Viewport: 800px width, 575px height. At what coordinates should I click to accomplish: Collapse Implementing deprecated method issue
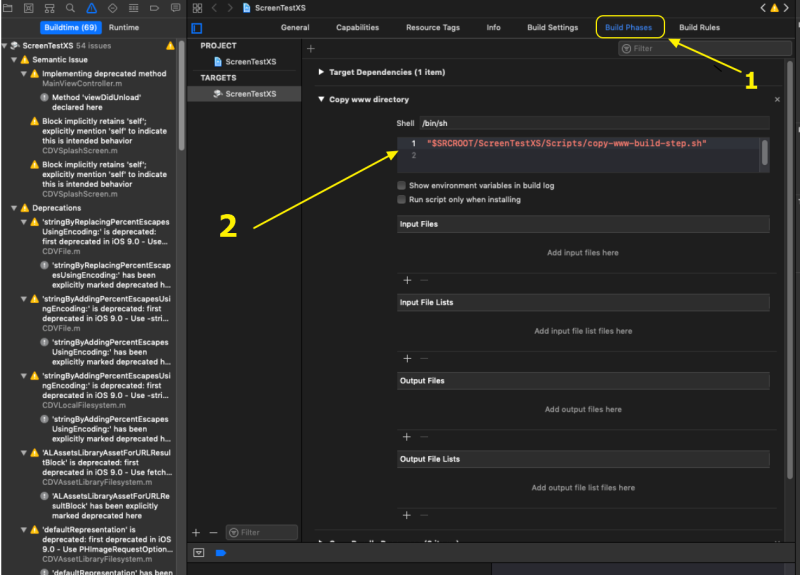coord(24,73)
